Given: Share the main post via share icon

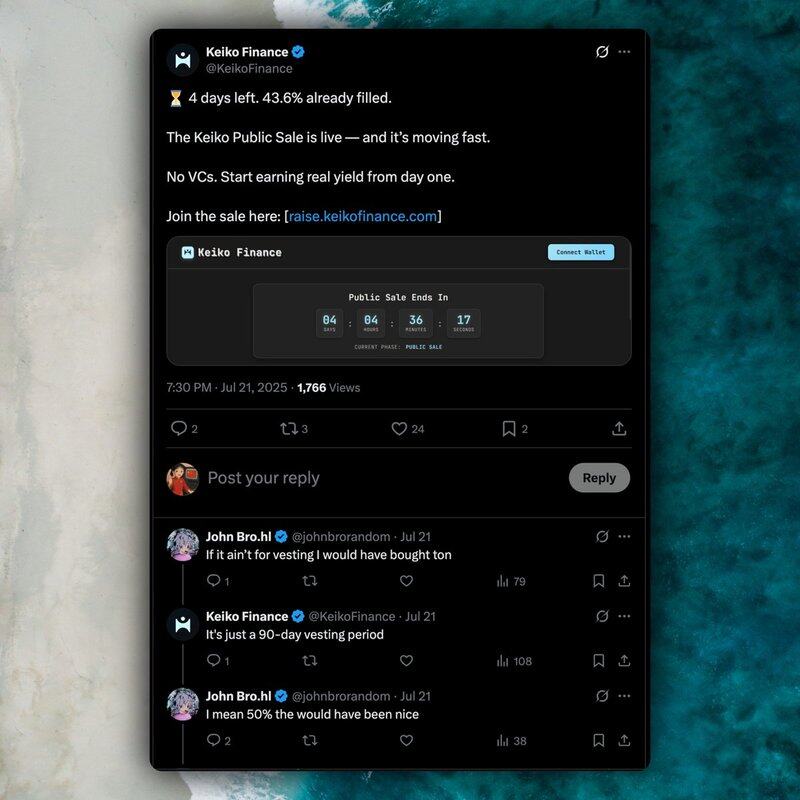Looking at the screenshot, I should [x=619, y=428].
